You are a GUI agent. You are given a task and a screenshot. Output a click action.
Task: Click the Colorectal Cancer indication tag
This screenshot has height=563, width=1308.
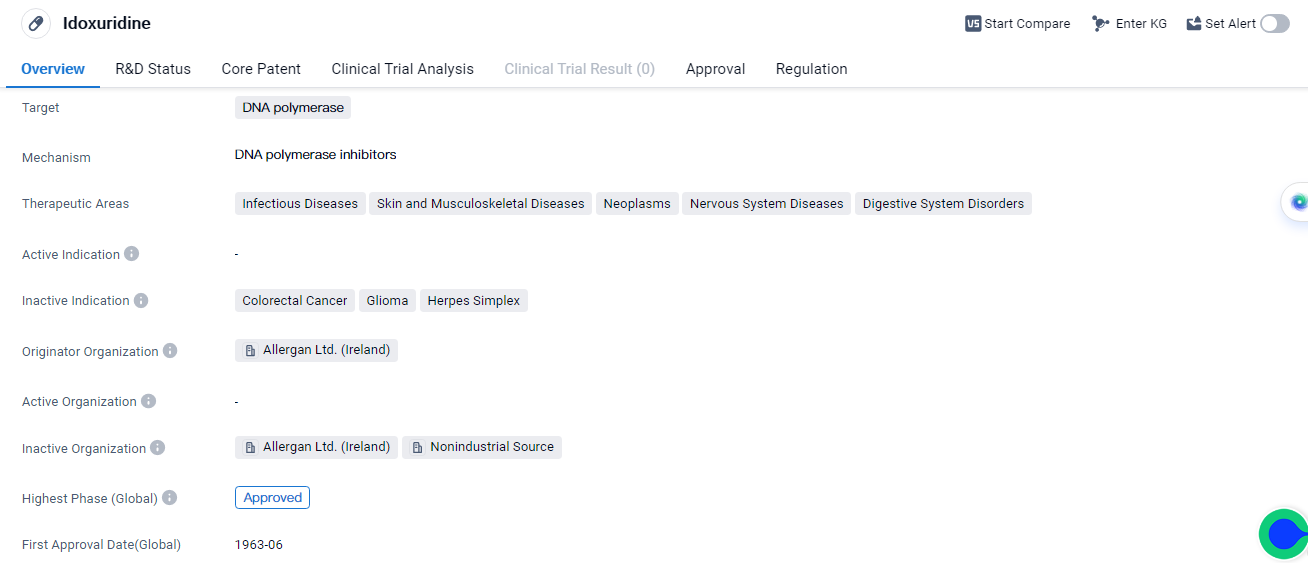295,301
